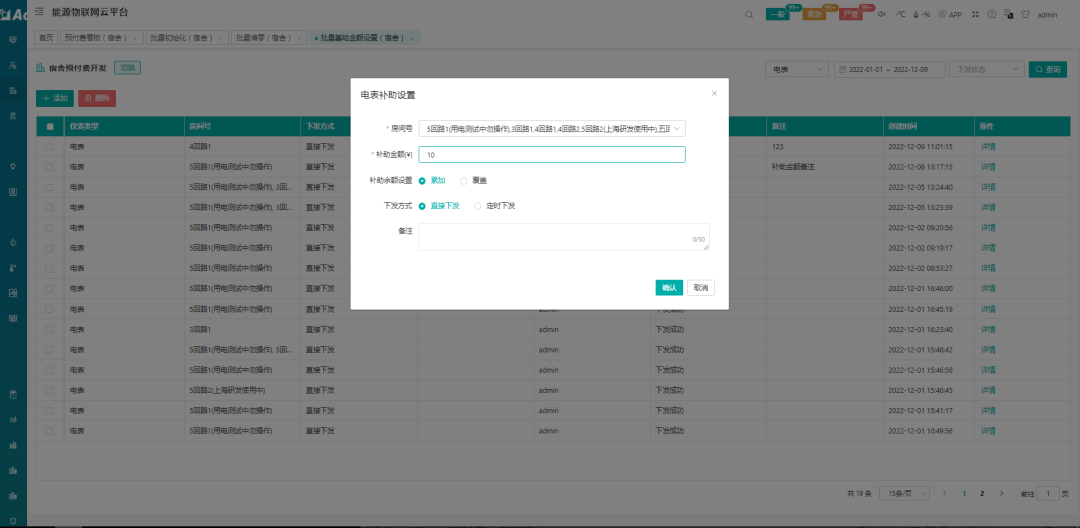Check the row with room 3回路1

coord(50,330)
